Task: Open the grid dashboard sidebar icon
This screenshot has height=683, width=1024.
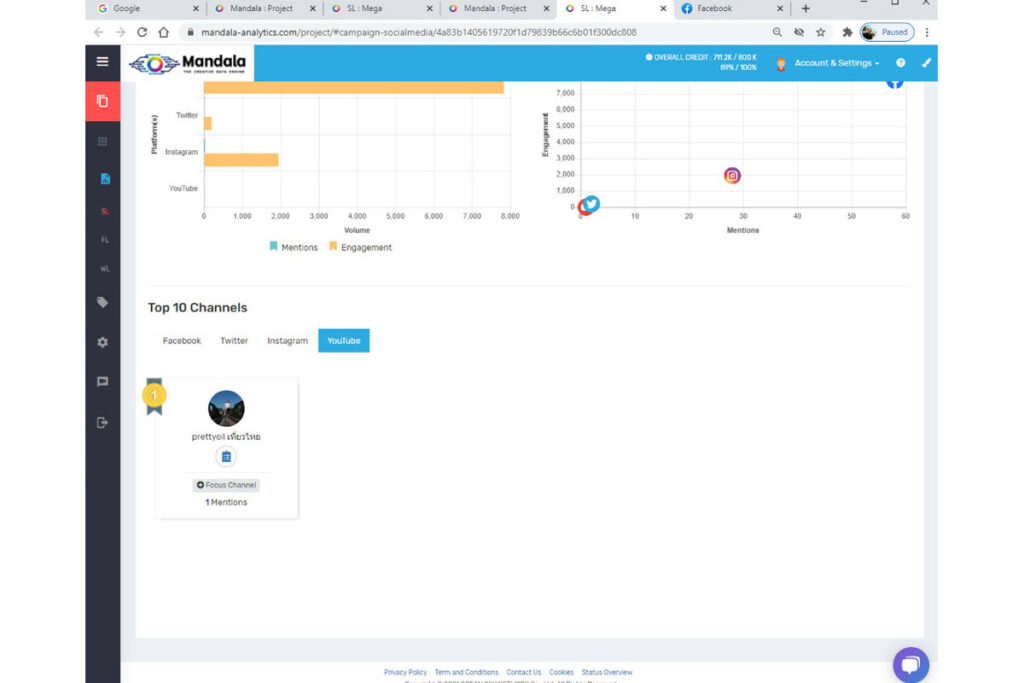Action: [x=103, y=142]
